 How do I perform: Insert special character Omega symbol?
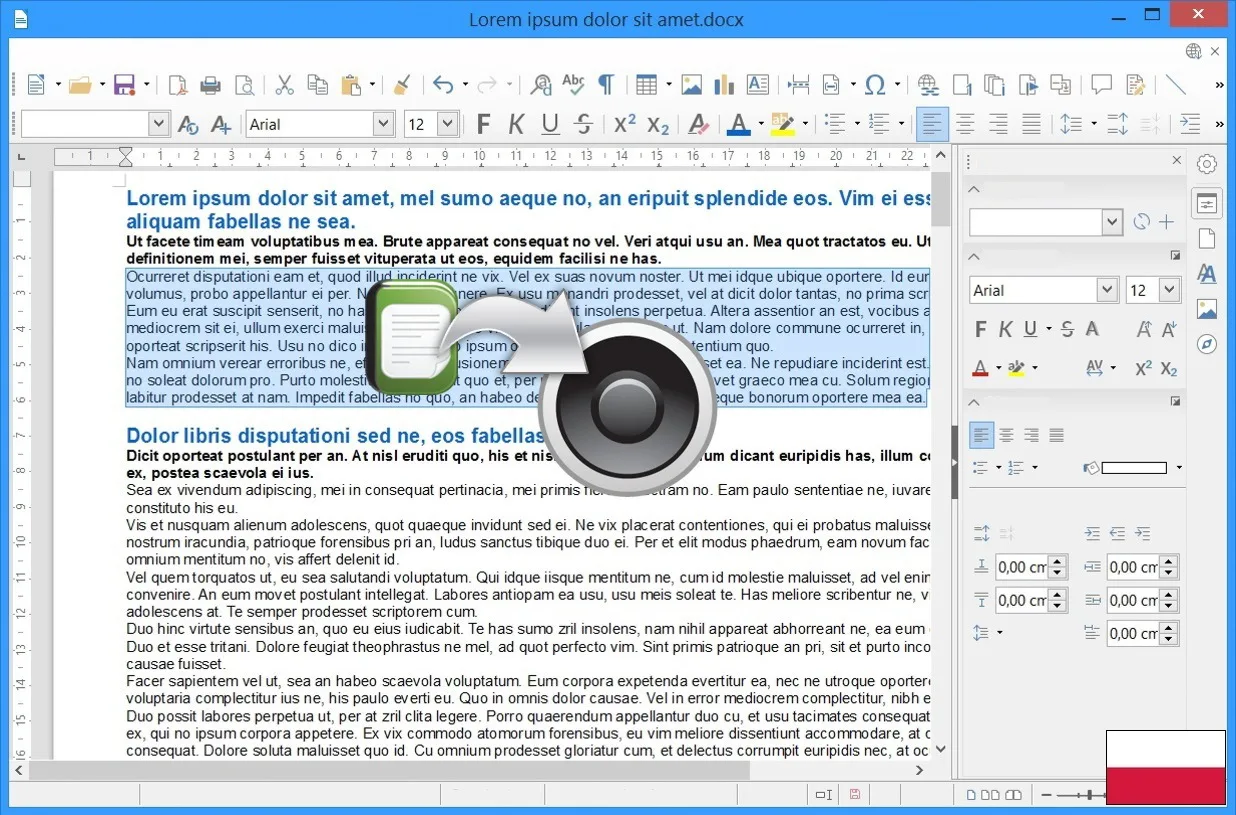(x=875, y=85)
